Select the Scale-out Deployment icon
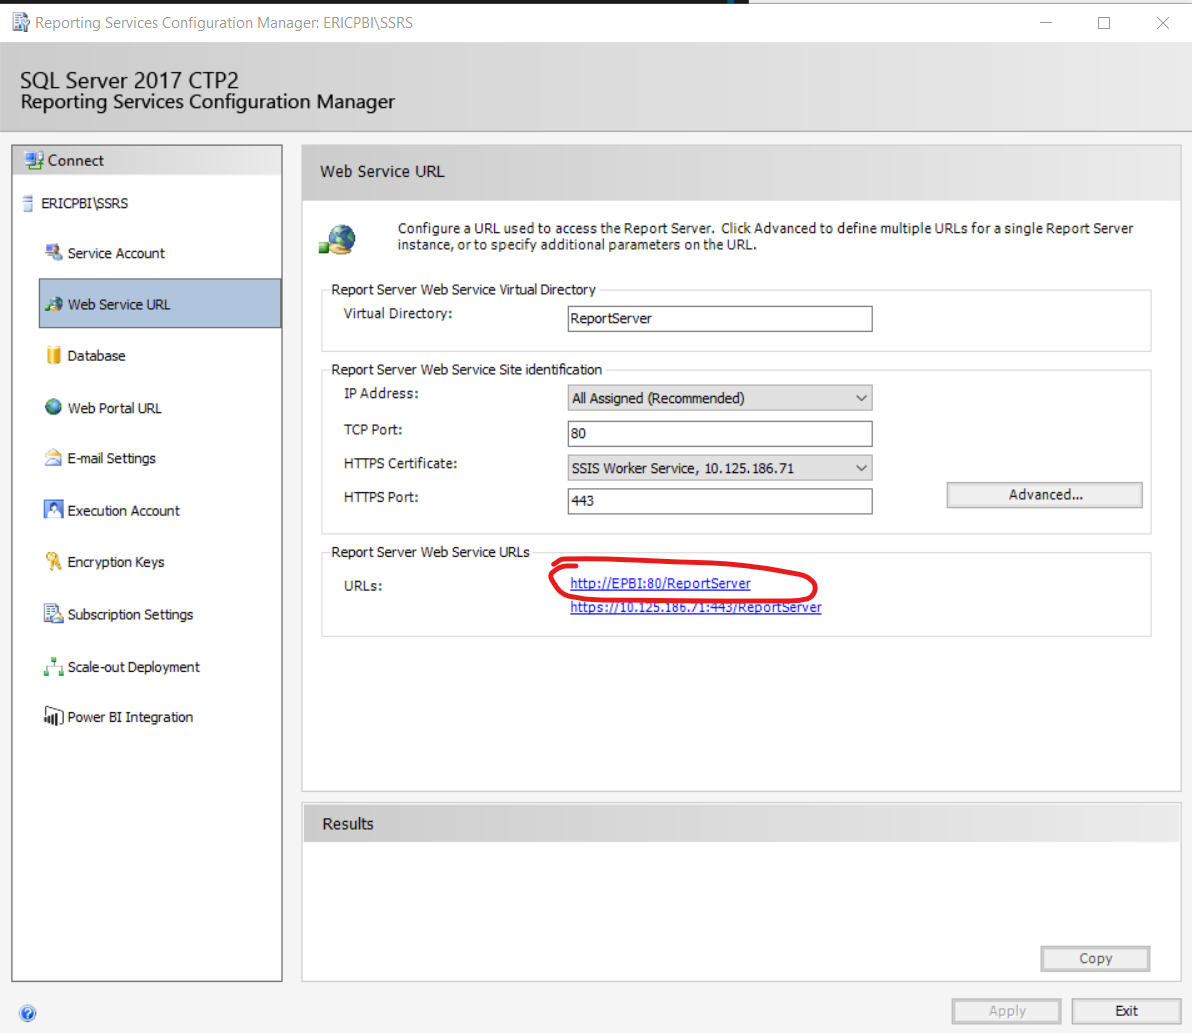The width and height of the screenshot is (1192, 1033). click(x=53, y=666)
